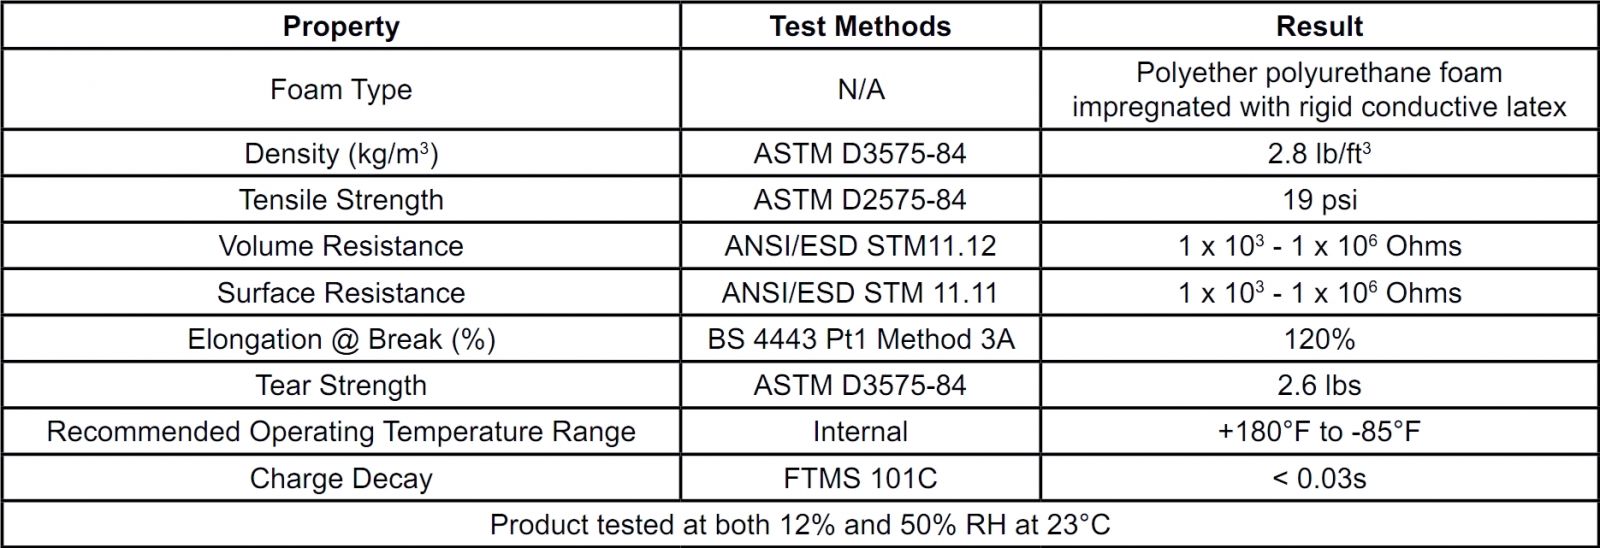Select the Recommended Operating Temperature Range cell
Screen dimensions: 1600x548
(341, 432)
